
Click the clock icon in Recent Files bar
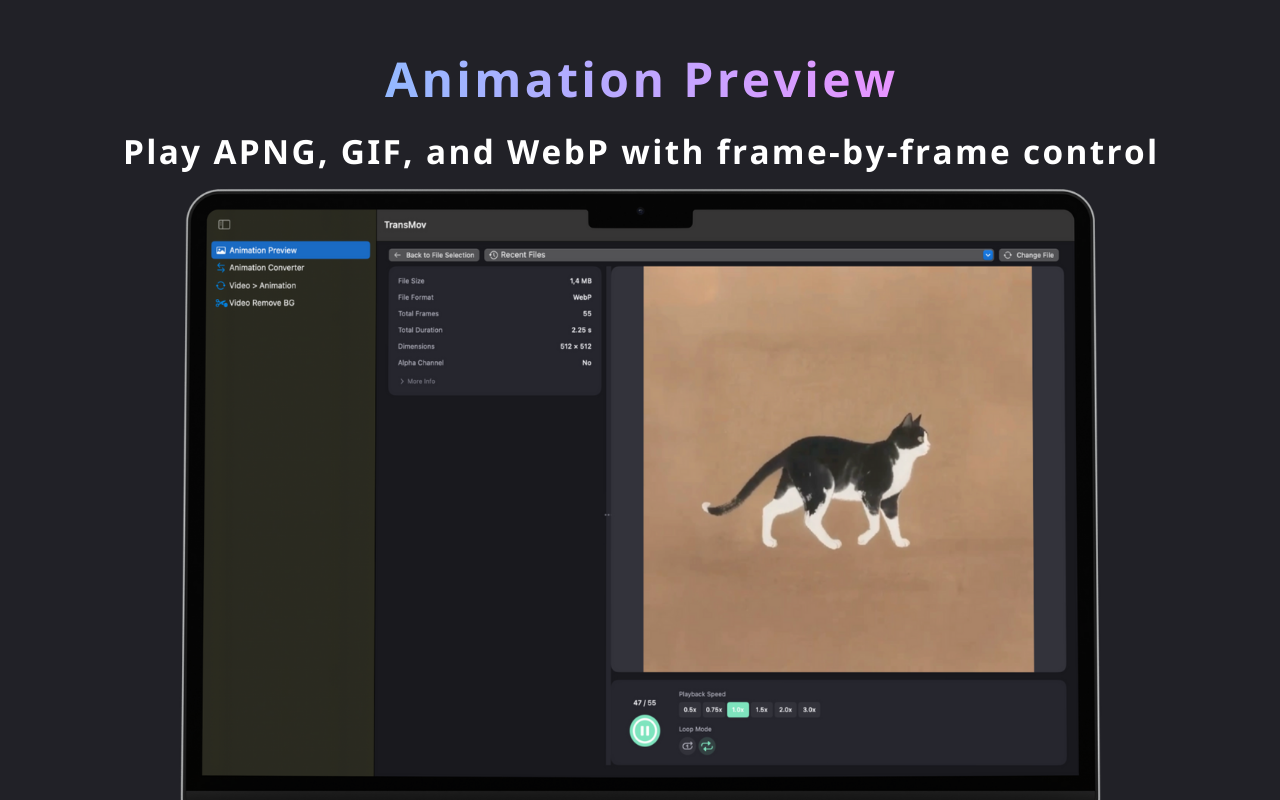[495, 254]
